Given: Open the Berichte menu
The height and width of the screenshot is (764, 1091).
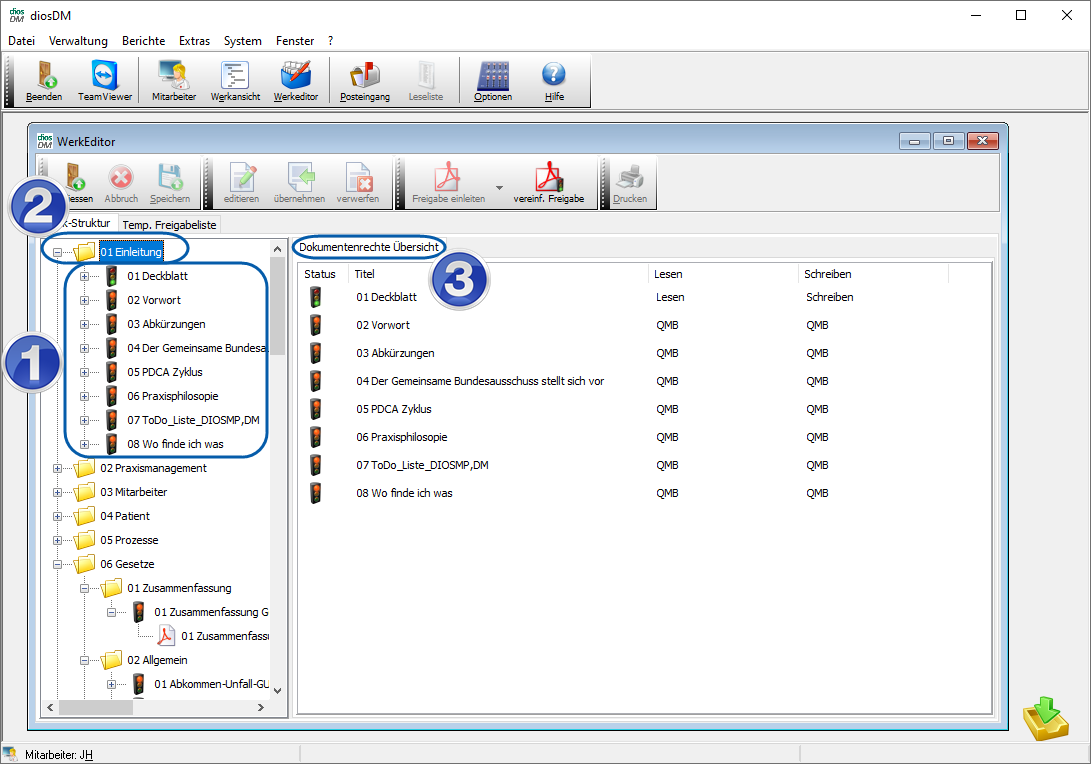Looking at the screenshot, I should (144, 41).
